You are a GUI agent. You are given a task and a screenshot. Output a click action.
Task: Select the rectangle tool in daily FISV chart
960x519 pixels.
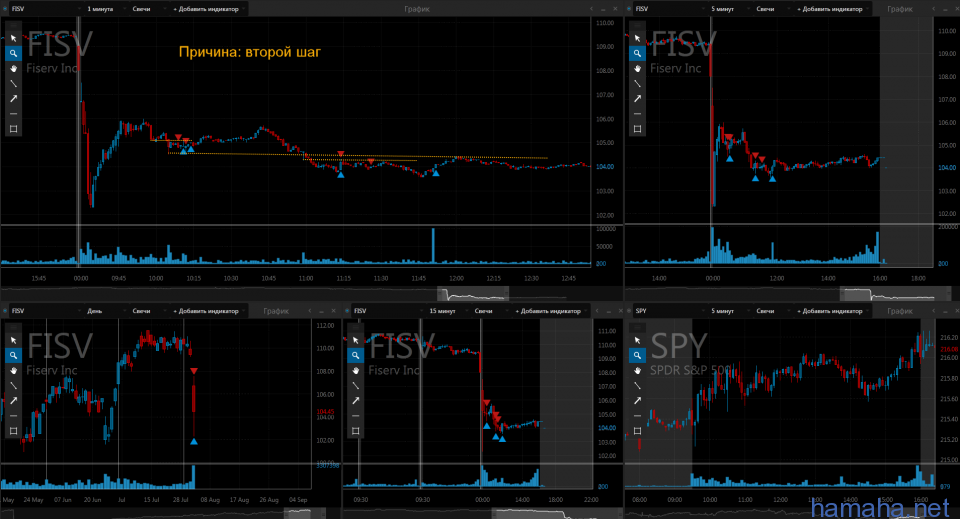13,431
